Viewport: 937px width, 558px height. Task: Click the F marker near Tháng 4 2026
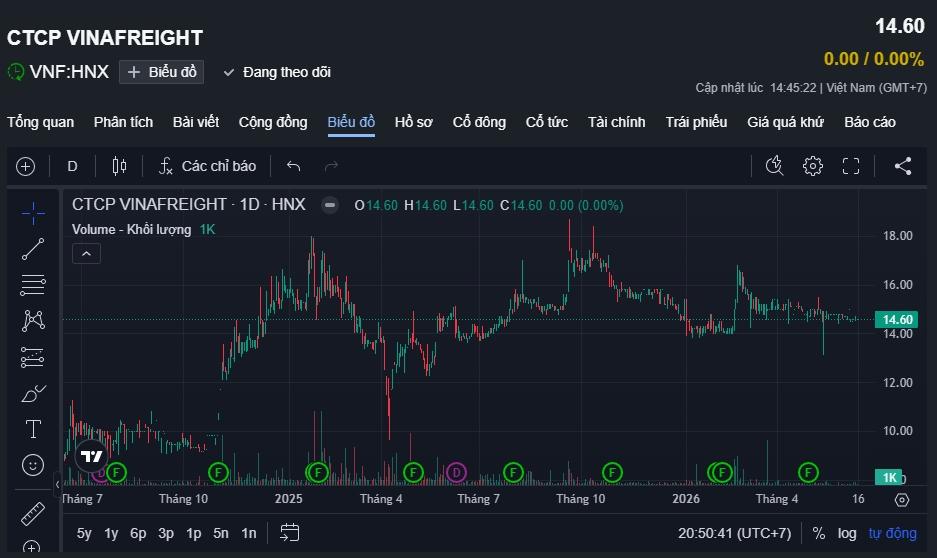808,473
